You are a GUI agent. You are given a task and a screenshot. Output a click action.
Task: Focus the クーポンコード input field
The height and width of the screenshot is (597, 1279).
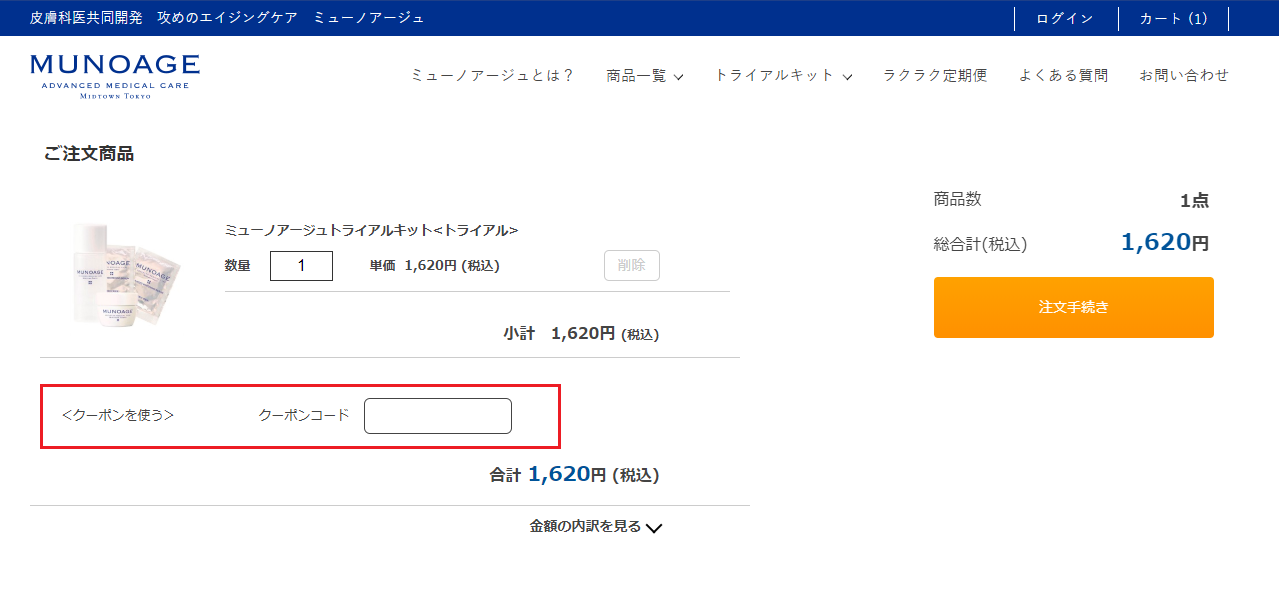(438, 416)
